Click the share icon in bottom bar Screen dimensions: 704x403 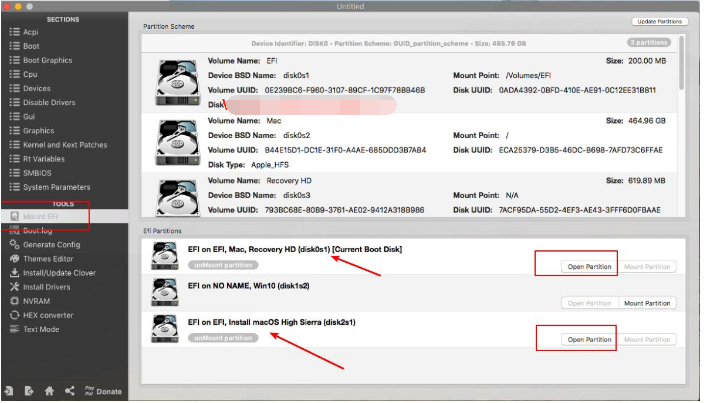pyautogui.click(x=70, y=391)
